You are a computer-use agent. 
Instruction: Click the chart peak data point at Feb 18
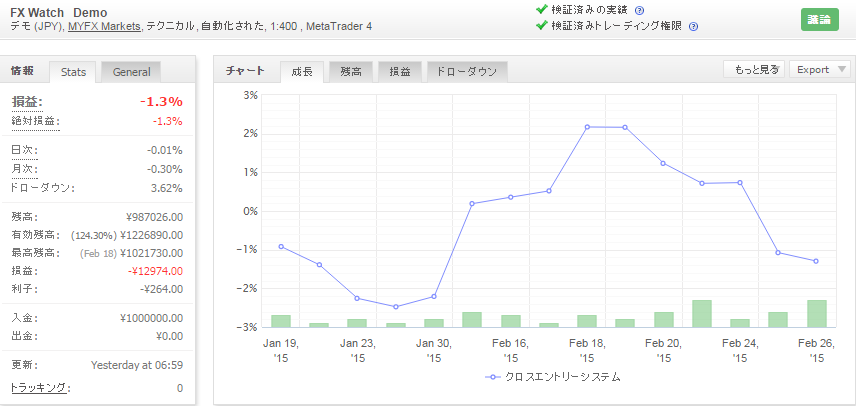pyautogui.click(x=587, y=127)
